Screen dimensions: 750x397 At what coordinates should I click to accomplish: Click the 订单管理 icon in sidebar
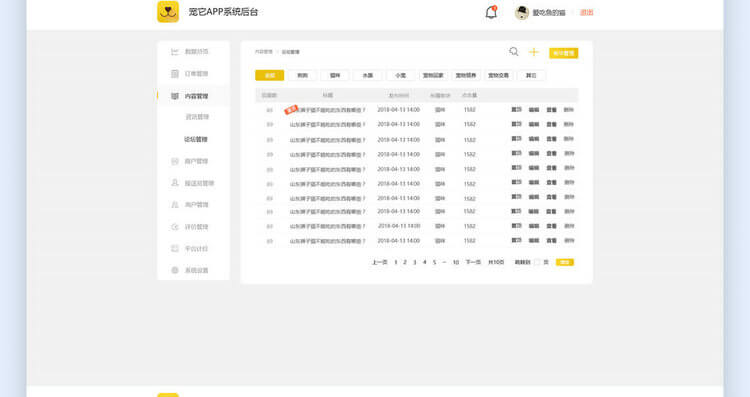[175, 74]
